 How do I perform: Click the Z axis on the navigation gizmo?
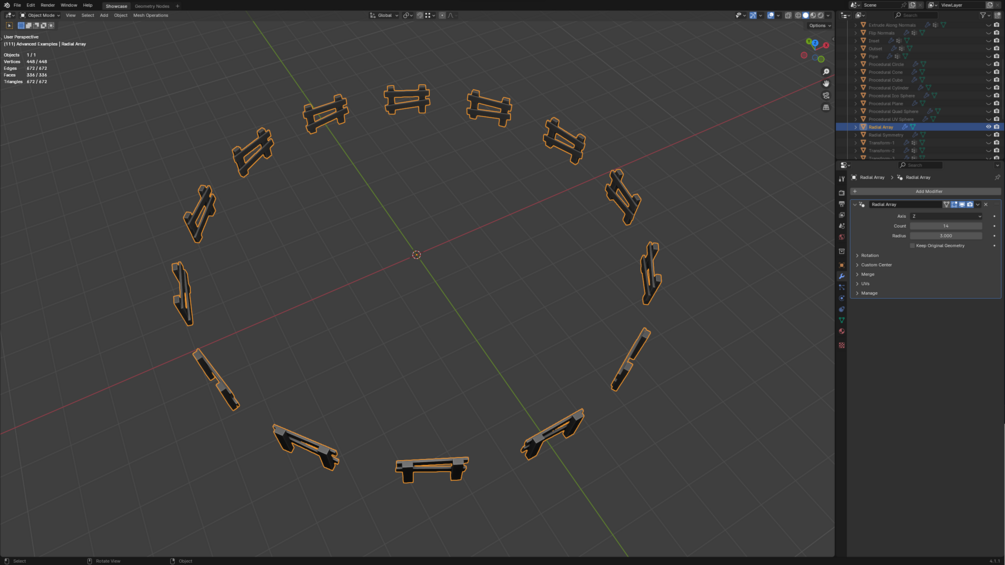(815, 43)
